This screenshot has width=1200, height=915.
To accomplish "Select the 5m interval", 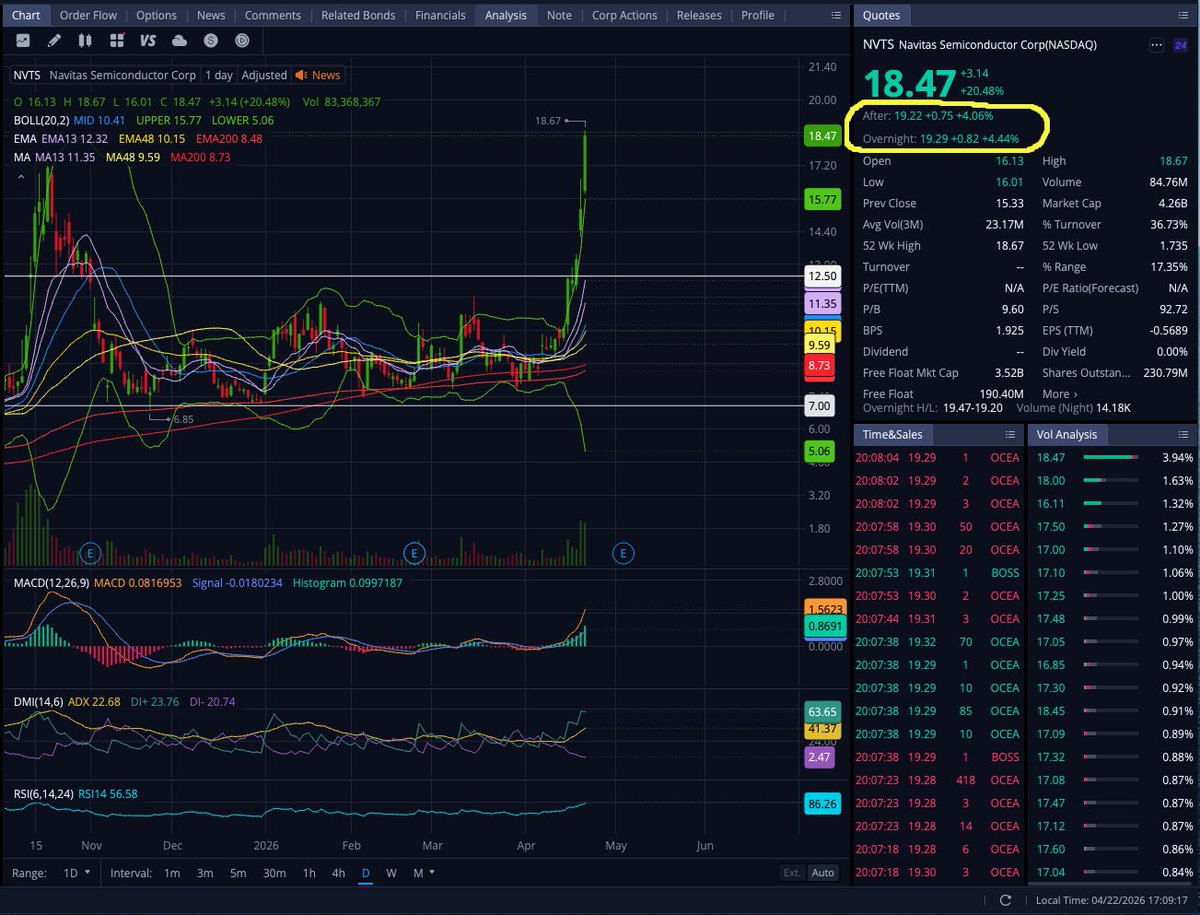I will [238, 873].
